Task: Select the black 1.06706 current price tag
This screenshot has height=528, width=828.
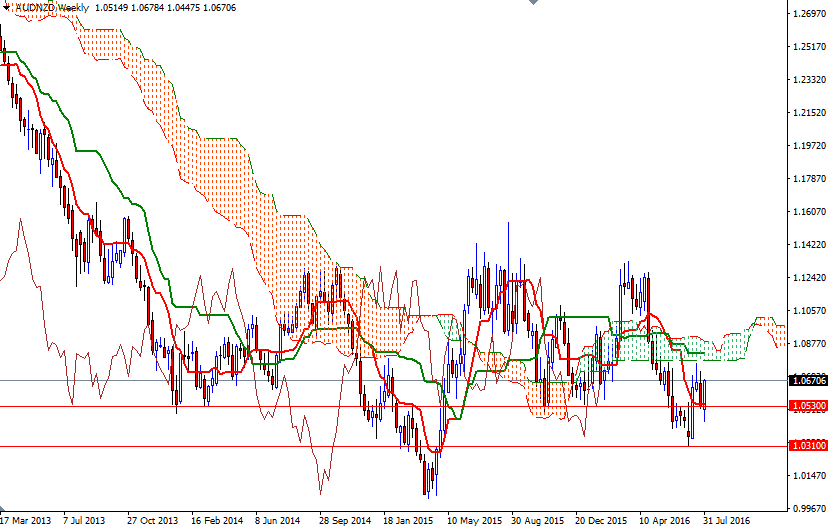Action: tap(808, 380)
